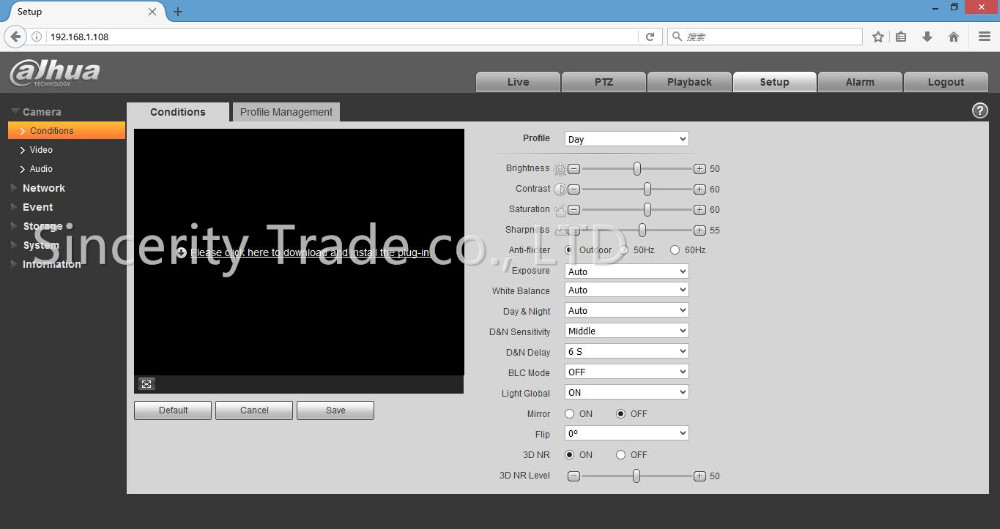Click the Saturation slider handle
This screenshot has height=529, width=1000.
tap(647, 209)
